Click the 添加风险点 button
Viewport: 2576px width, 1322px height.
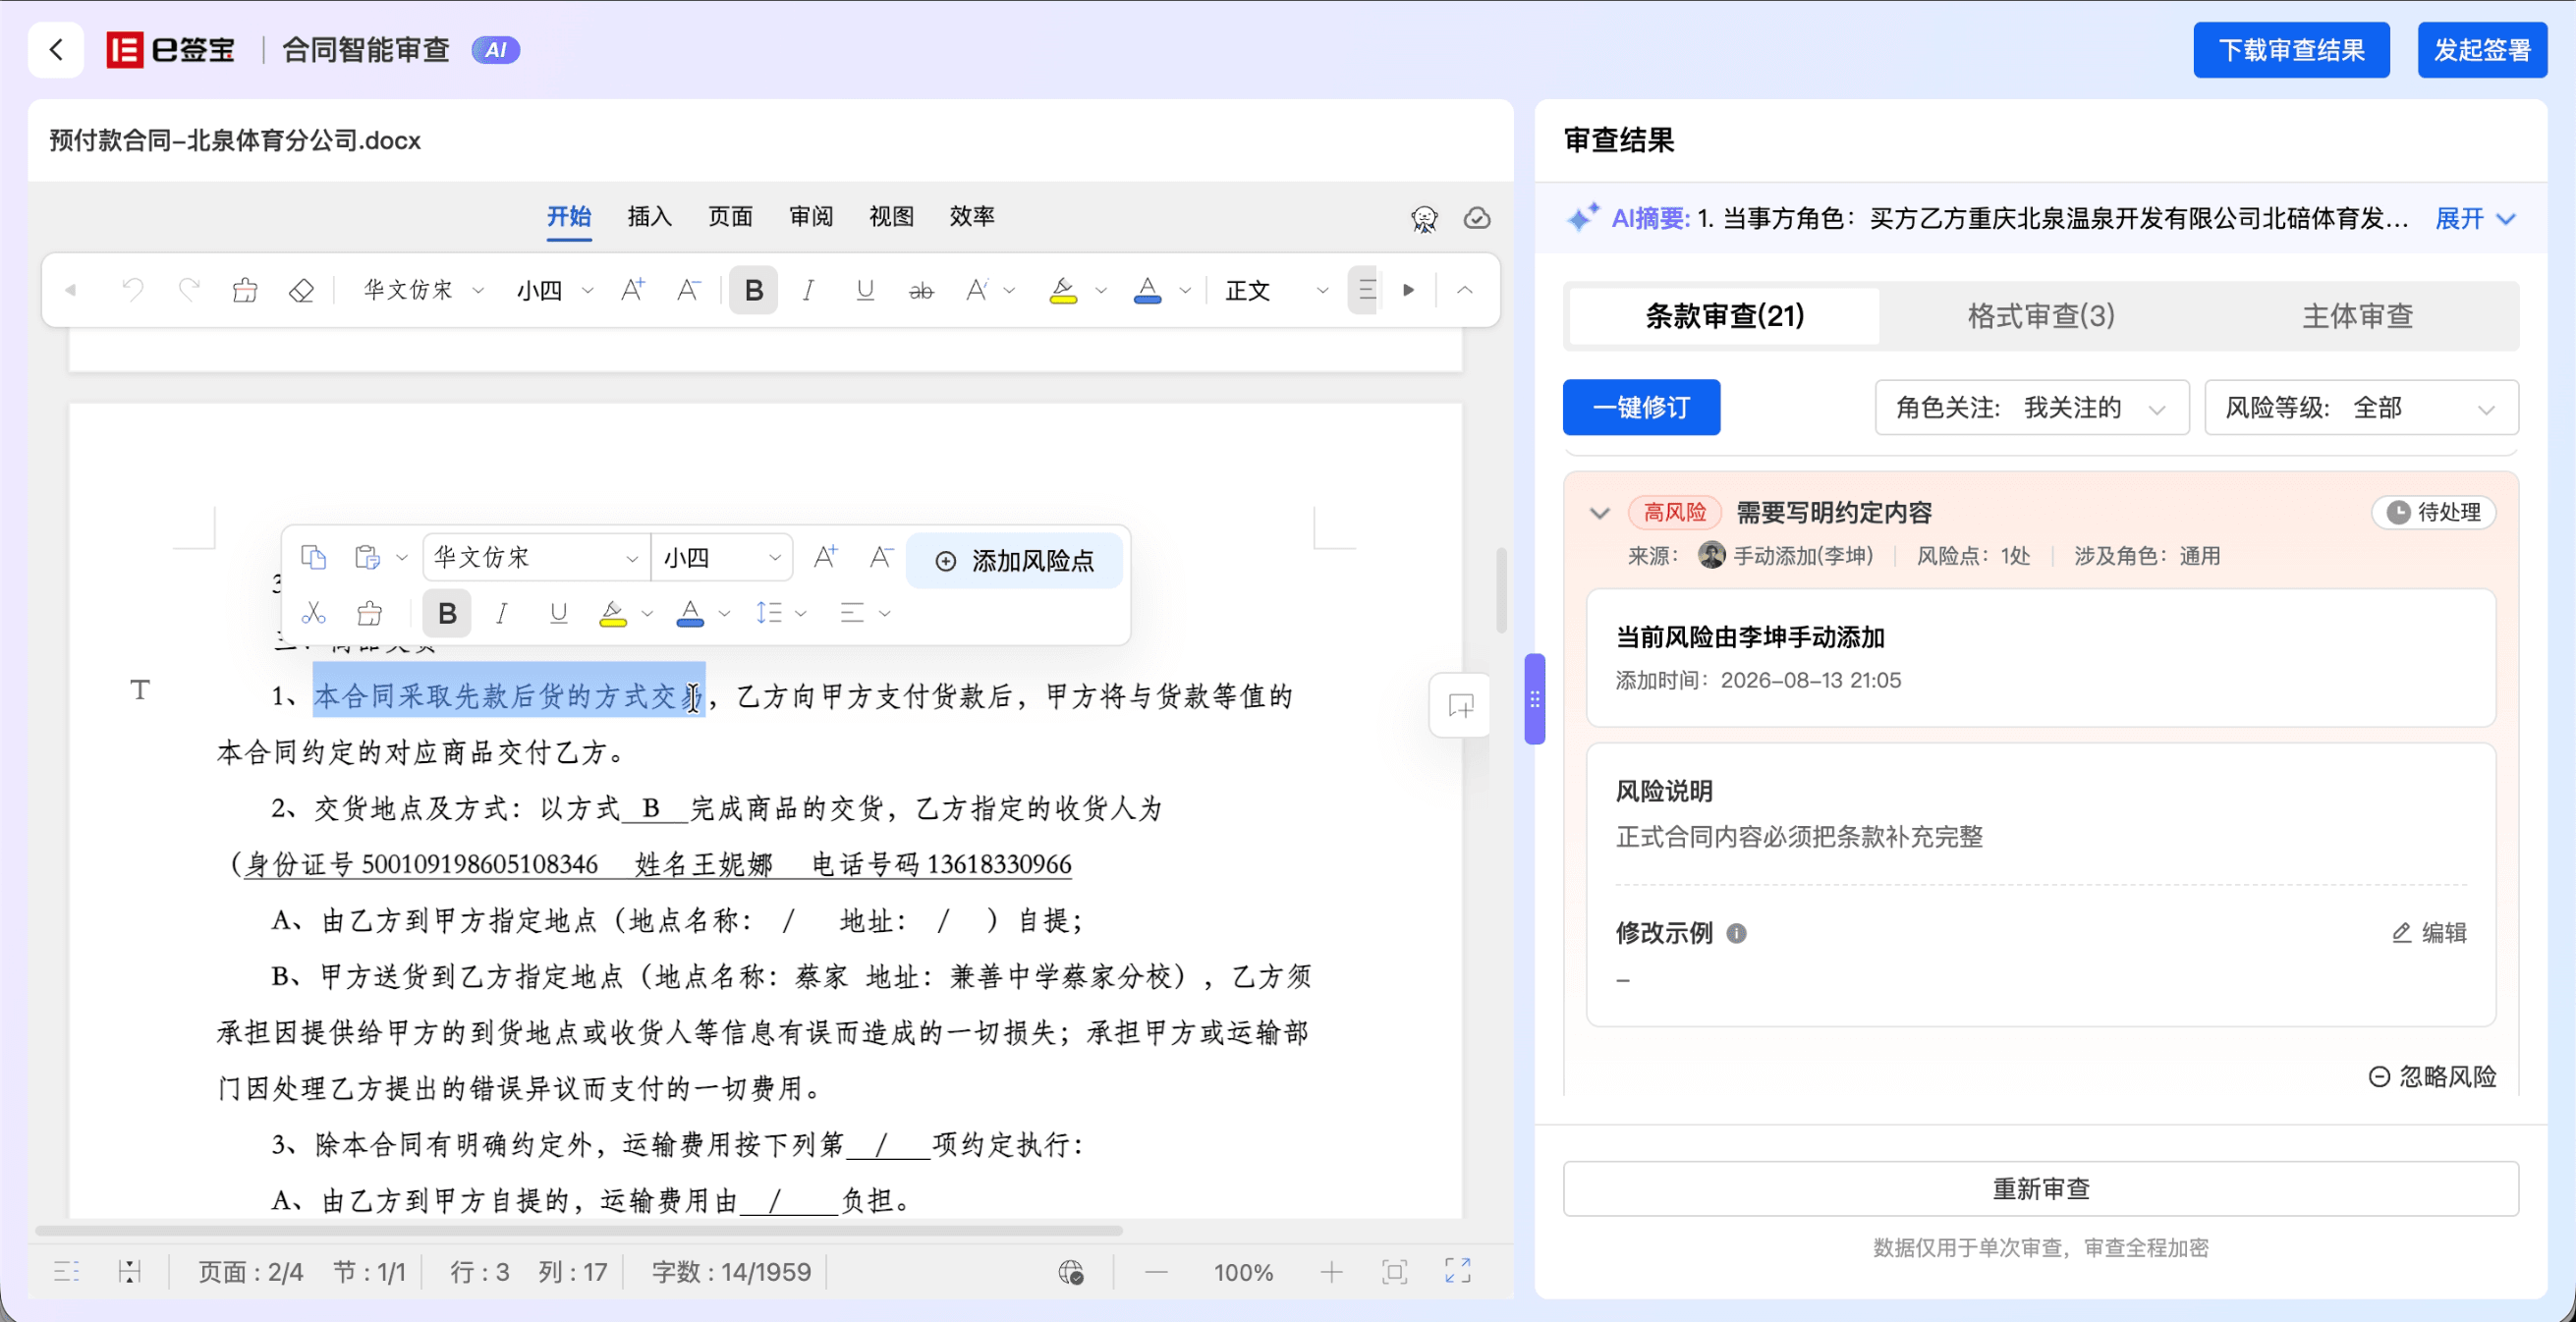click(x=1014, y=560)
